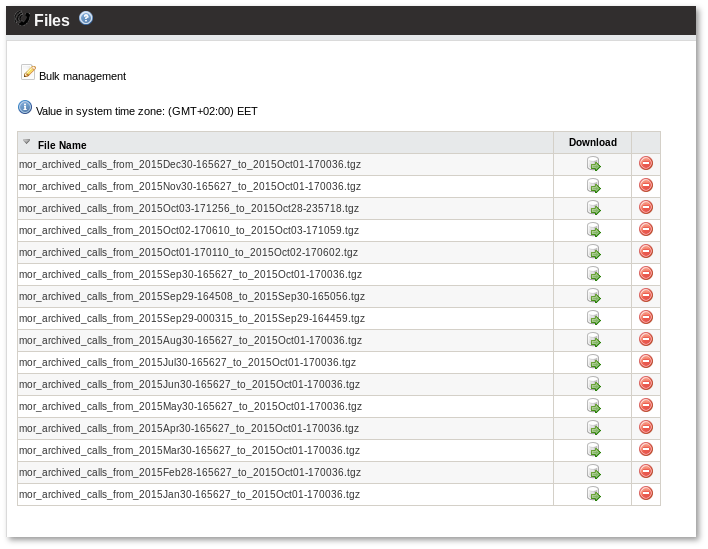Delete the 2015Dec30-165627 archive file
Image resolution: width=708 pixels, height=549 pixels.
point(646,163)
